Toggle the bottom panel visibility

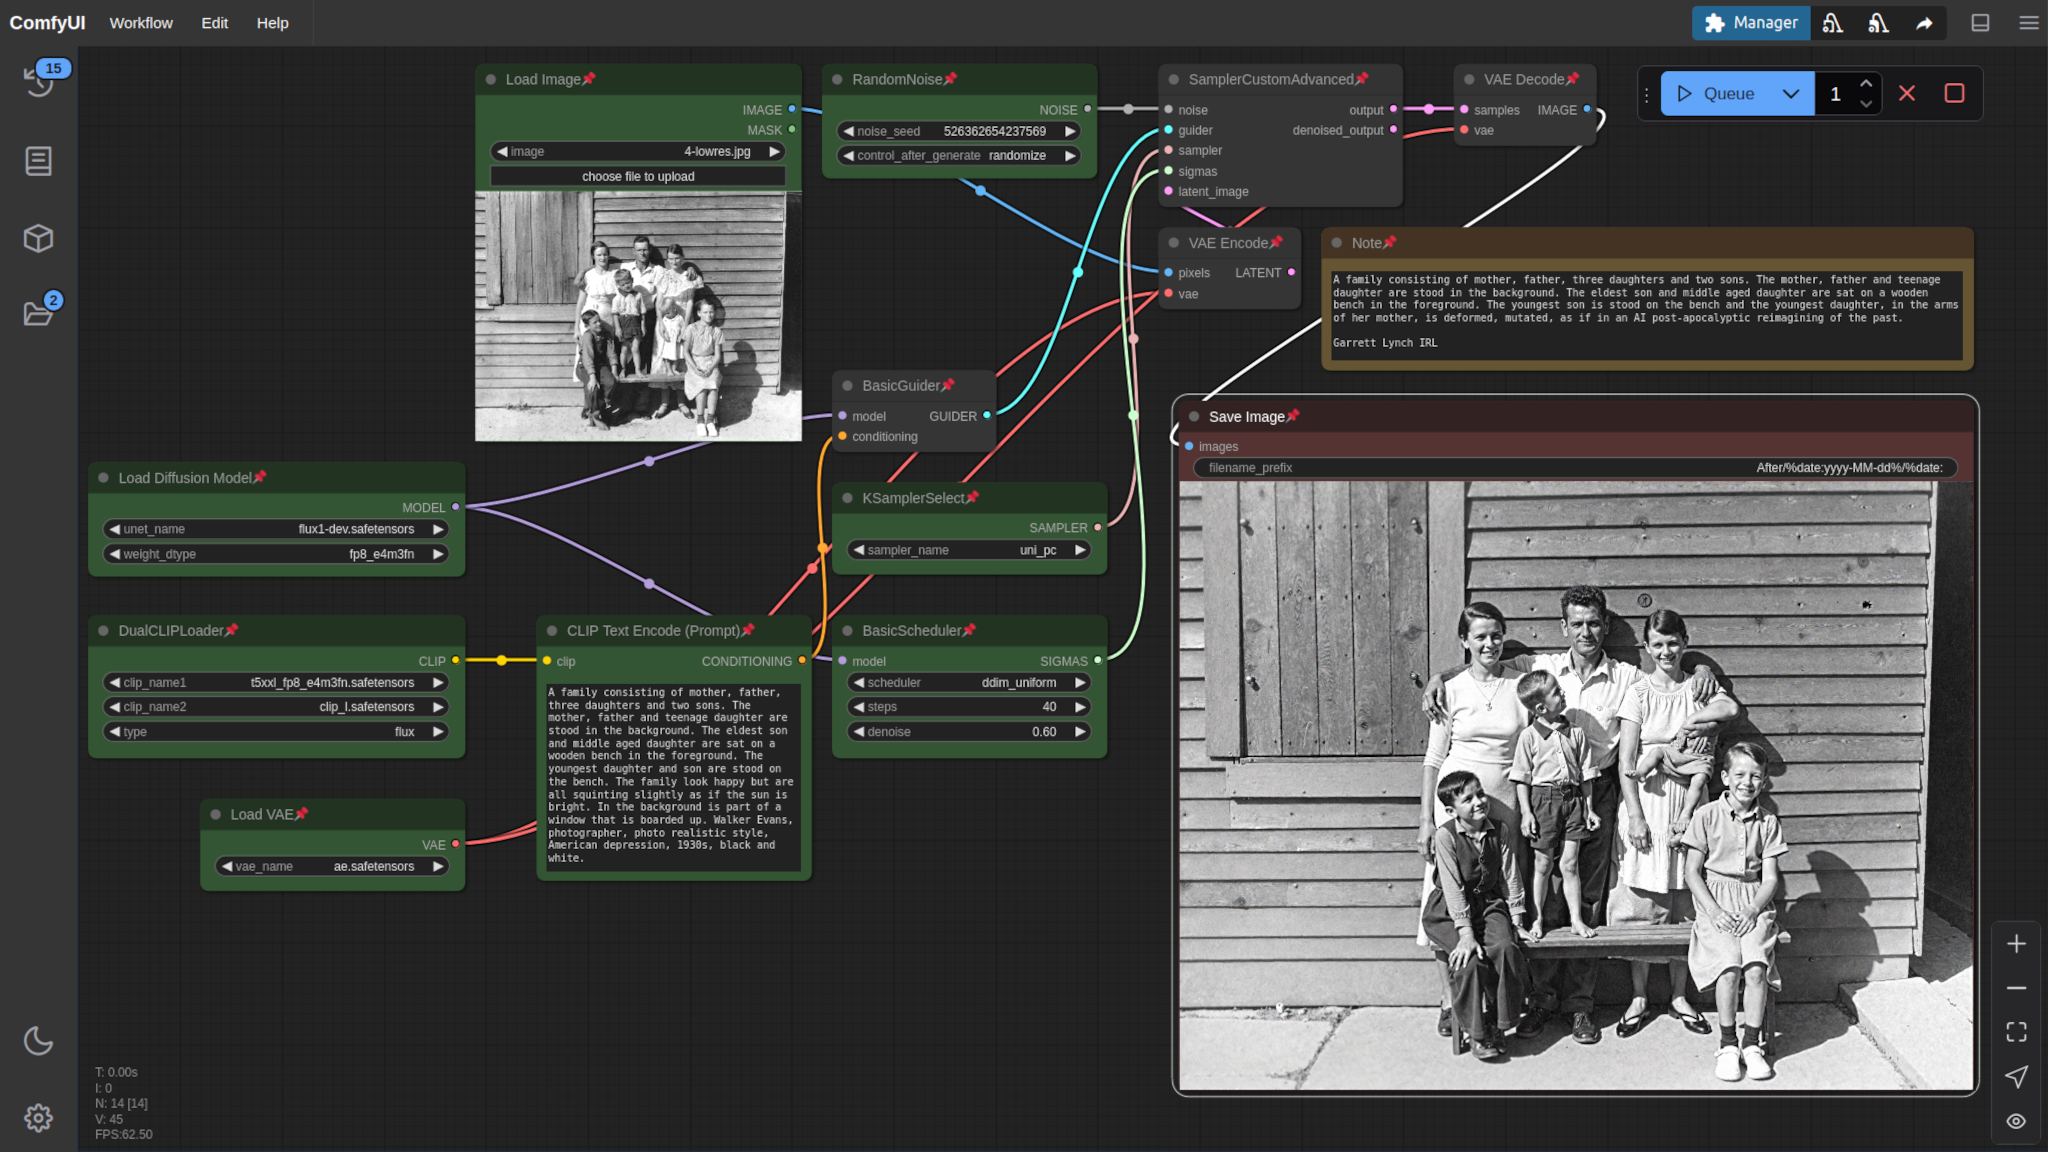click(1981, 22)
